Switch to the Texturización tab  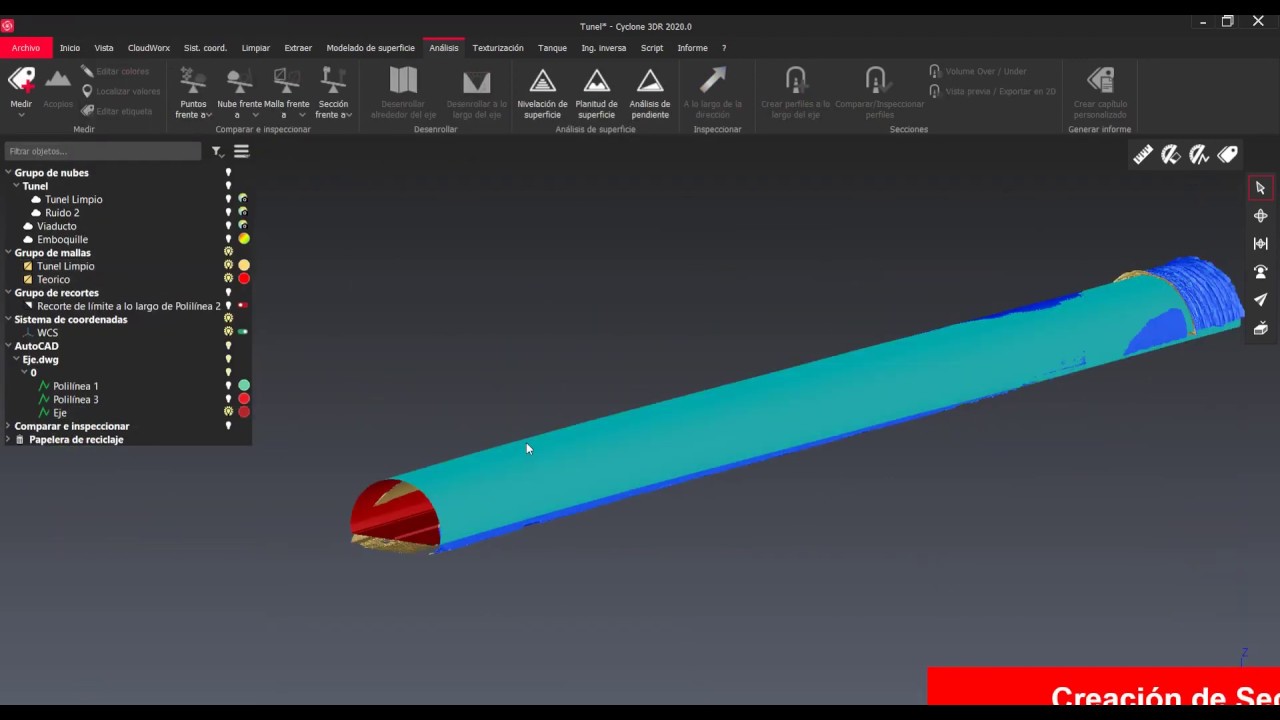pyautogui.click(x=498, y=48)
